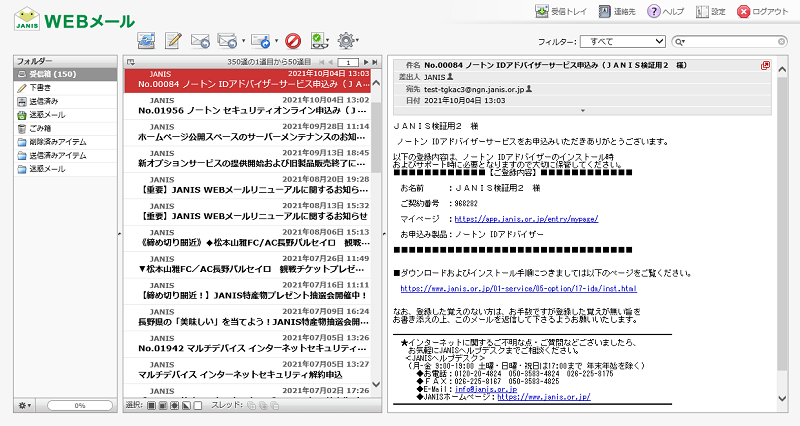The image size is (800, 426).
Task: Click the 0% quota usage bar
Action: 80,406
